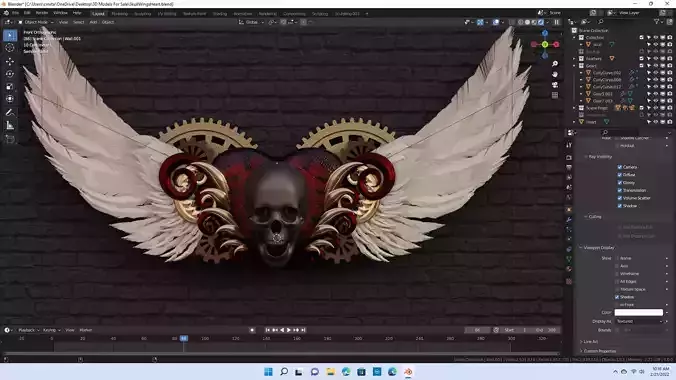Viewport: 676px width, 380px height.
Task: Switch to the Shading workspace tab
Action: point(219,14)
